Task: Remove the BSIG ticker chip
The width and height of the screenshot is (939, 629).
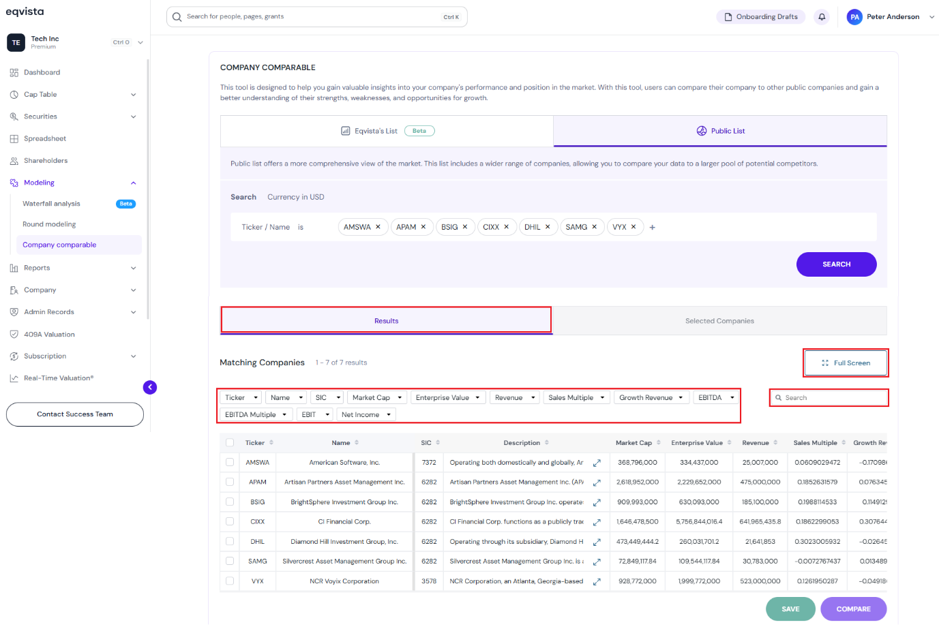Action: 465,227
